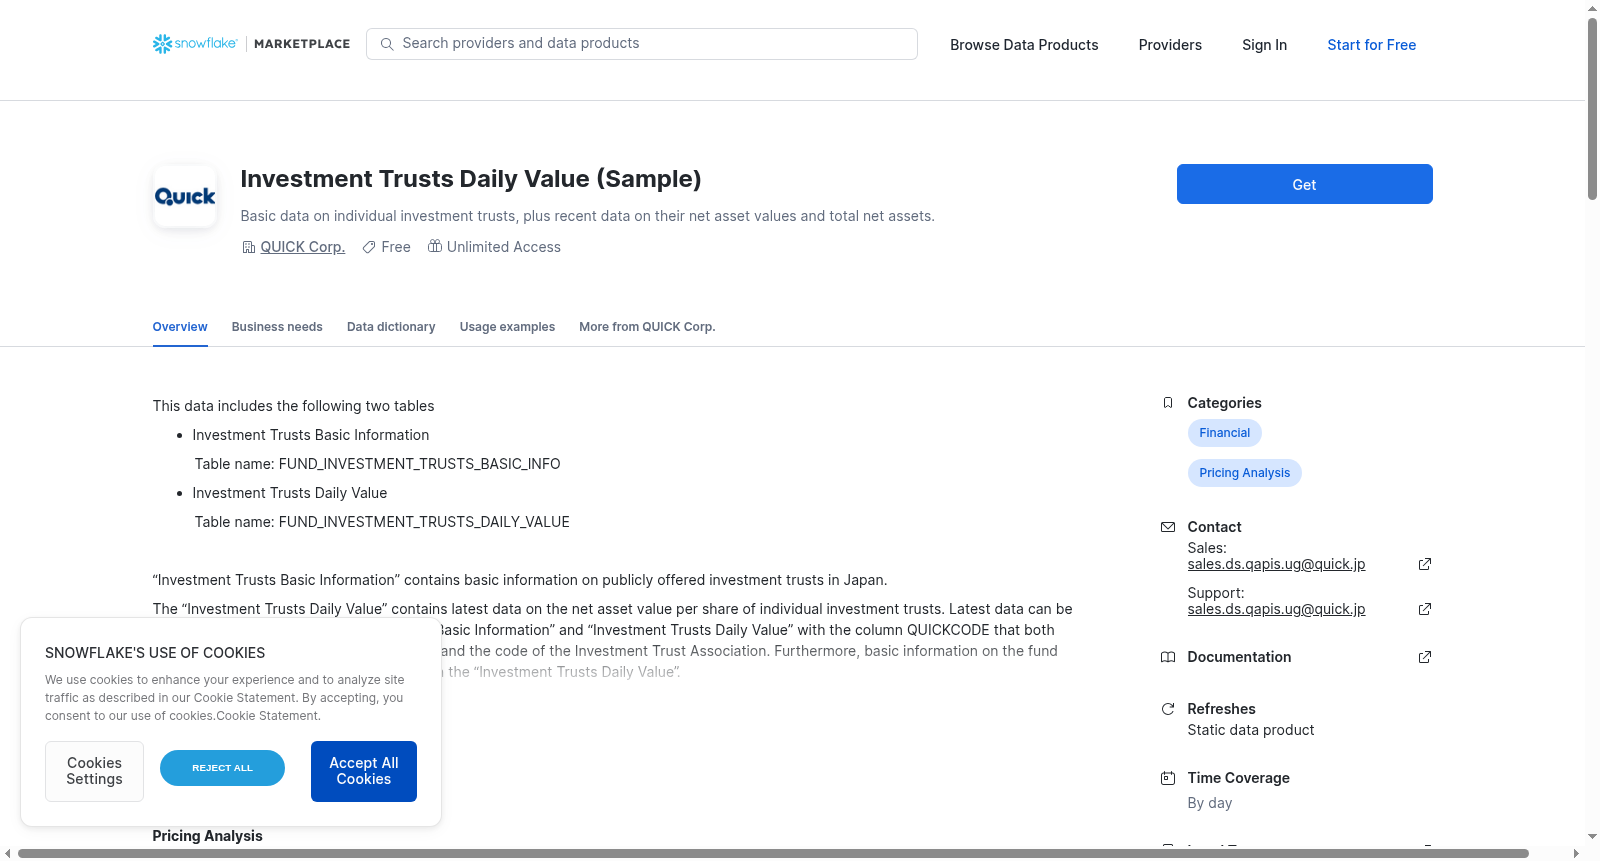Click the refresh icon beside Refreshes
Viewport: 1600px width, 861px height.
(x=1167, y=709)
